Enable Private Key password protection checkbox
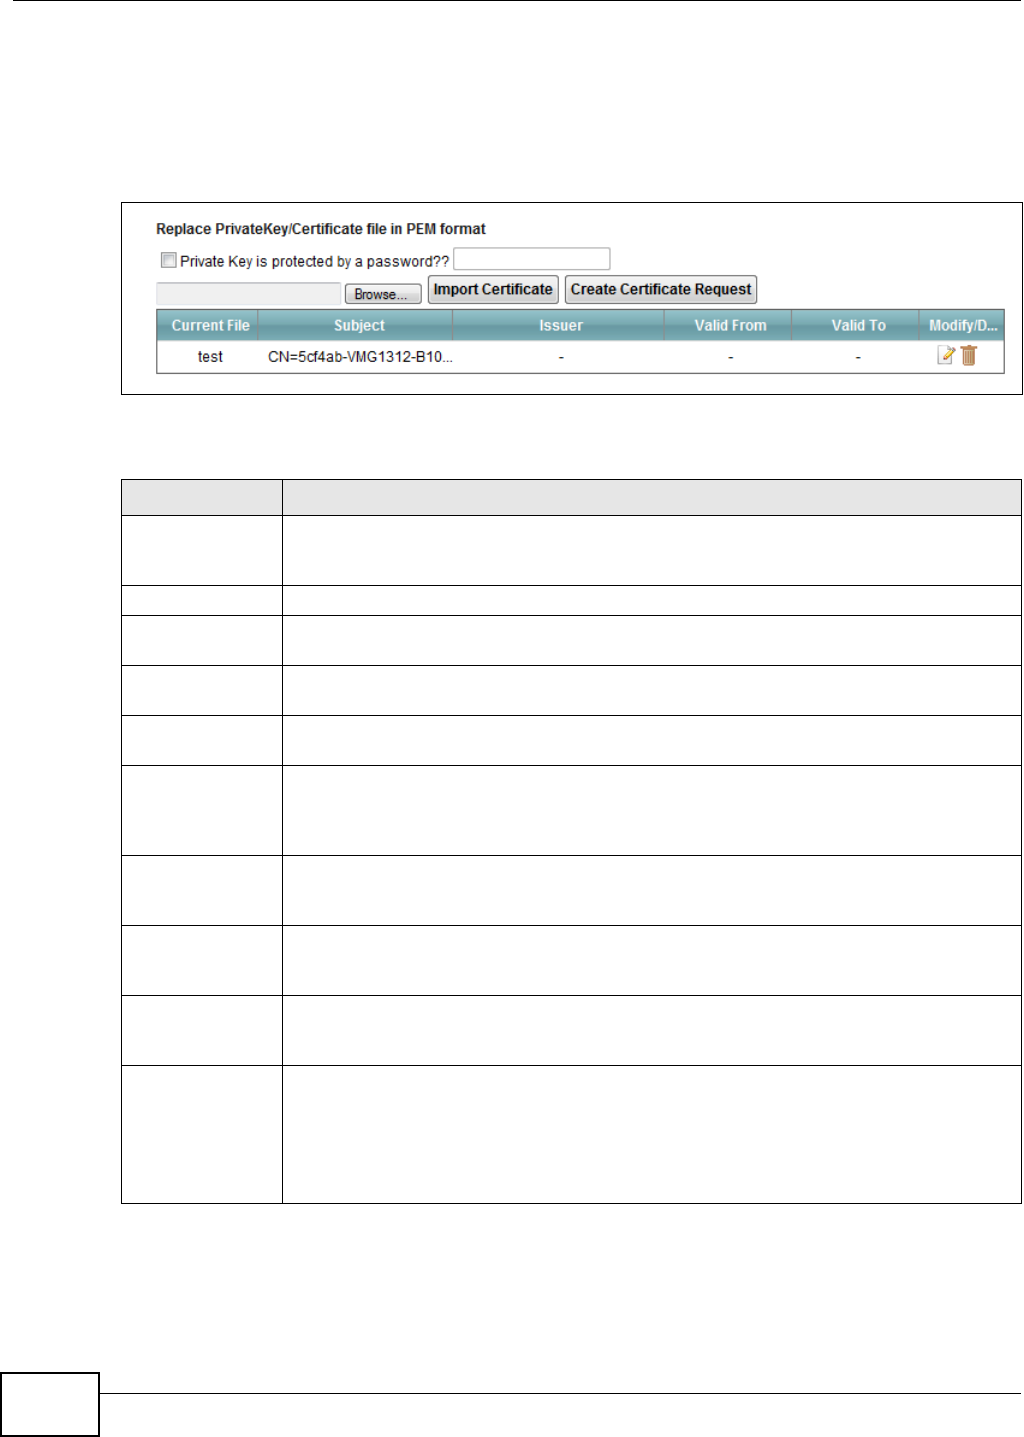 pos(169,260)
